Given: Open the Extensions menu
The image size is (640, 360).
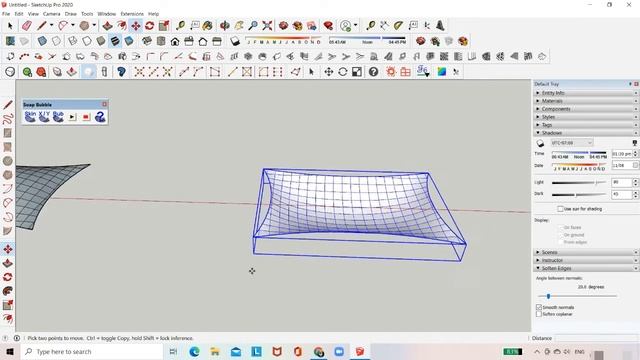Looking at the screenshot, I should pyautogui.click(x=132, y=14).
